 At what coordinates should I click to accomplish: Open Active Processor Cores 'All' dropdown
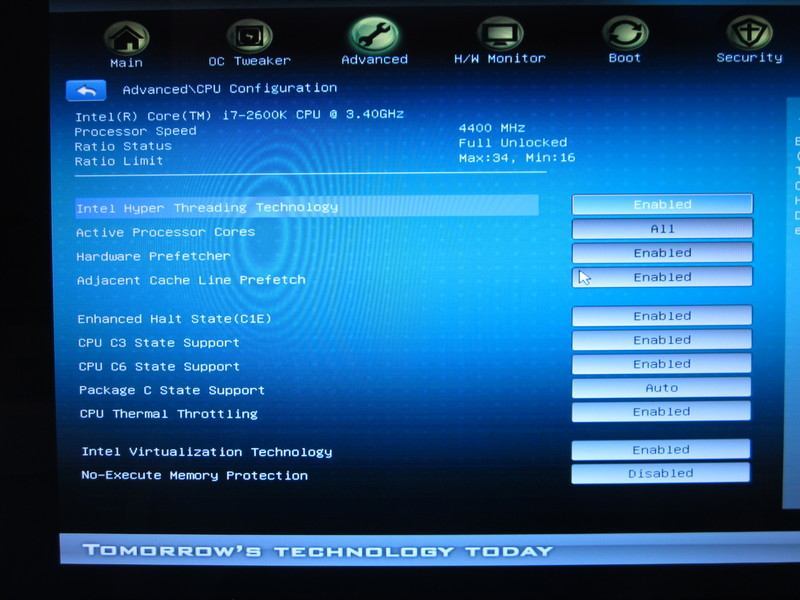point(662,229)
